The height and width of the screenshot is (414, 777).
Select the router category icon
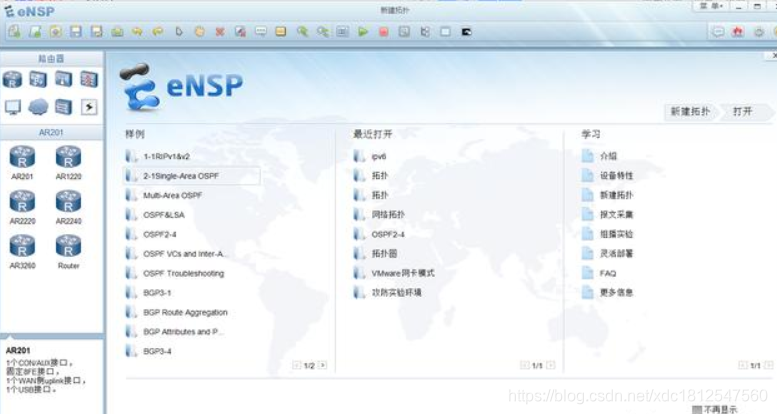point(12,79)
